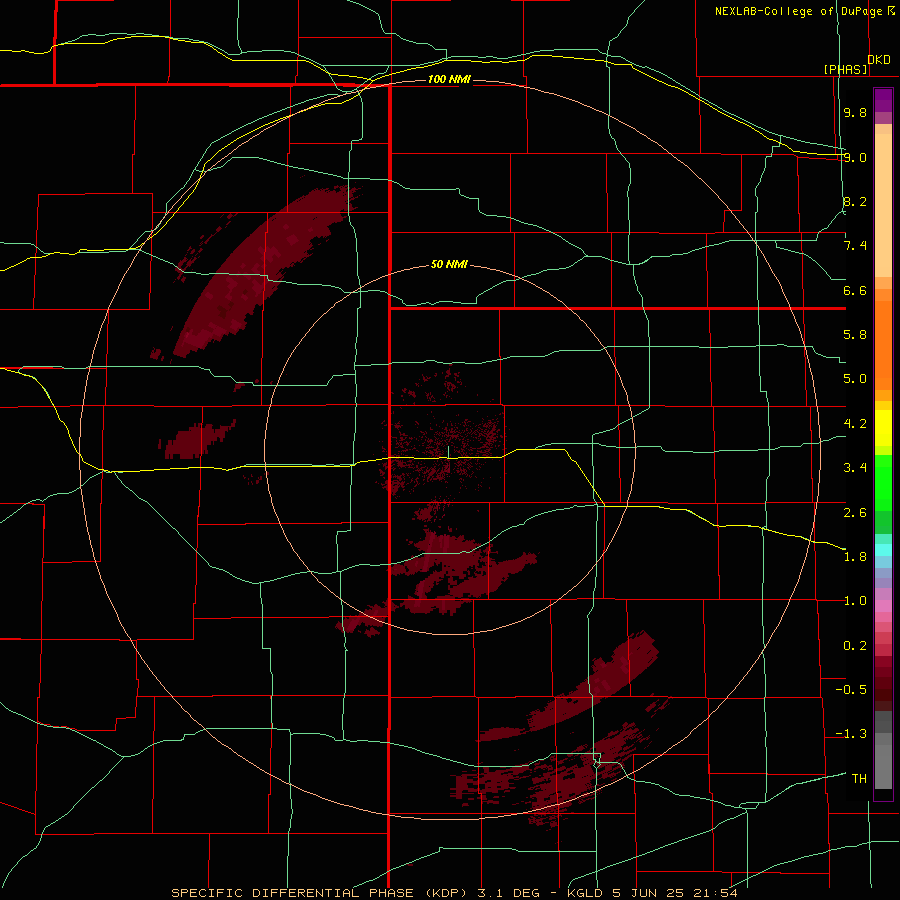Screen dimensions: 900x900
Task: Select the 5.0 scale value
Action: [x=855, y=379]
